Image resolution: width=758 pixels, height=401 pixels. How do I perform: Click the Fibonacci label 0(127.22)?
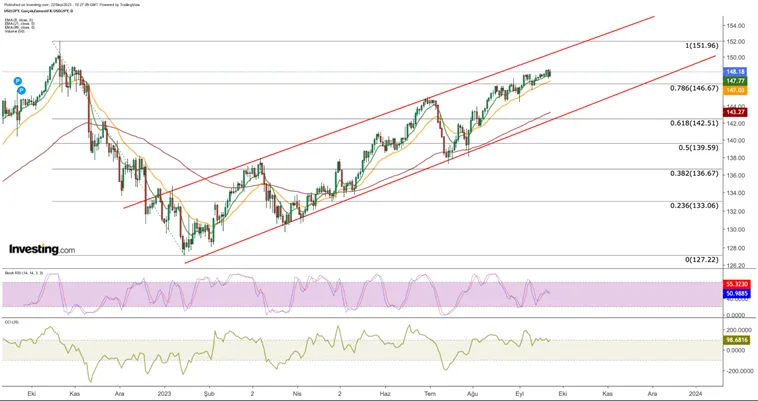[x=701, y=259]
